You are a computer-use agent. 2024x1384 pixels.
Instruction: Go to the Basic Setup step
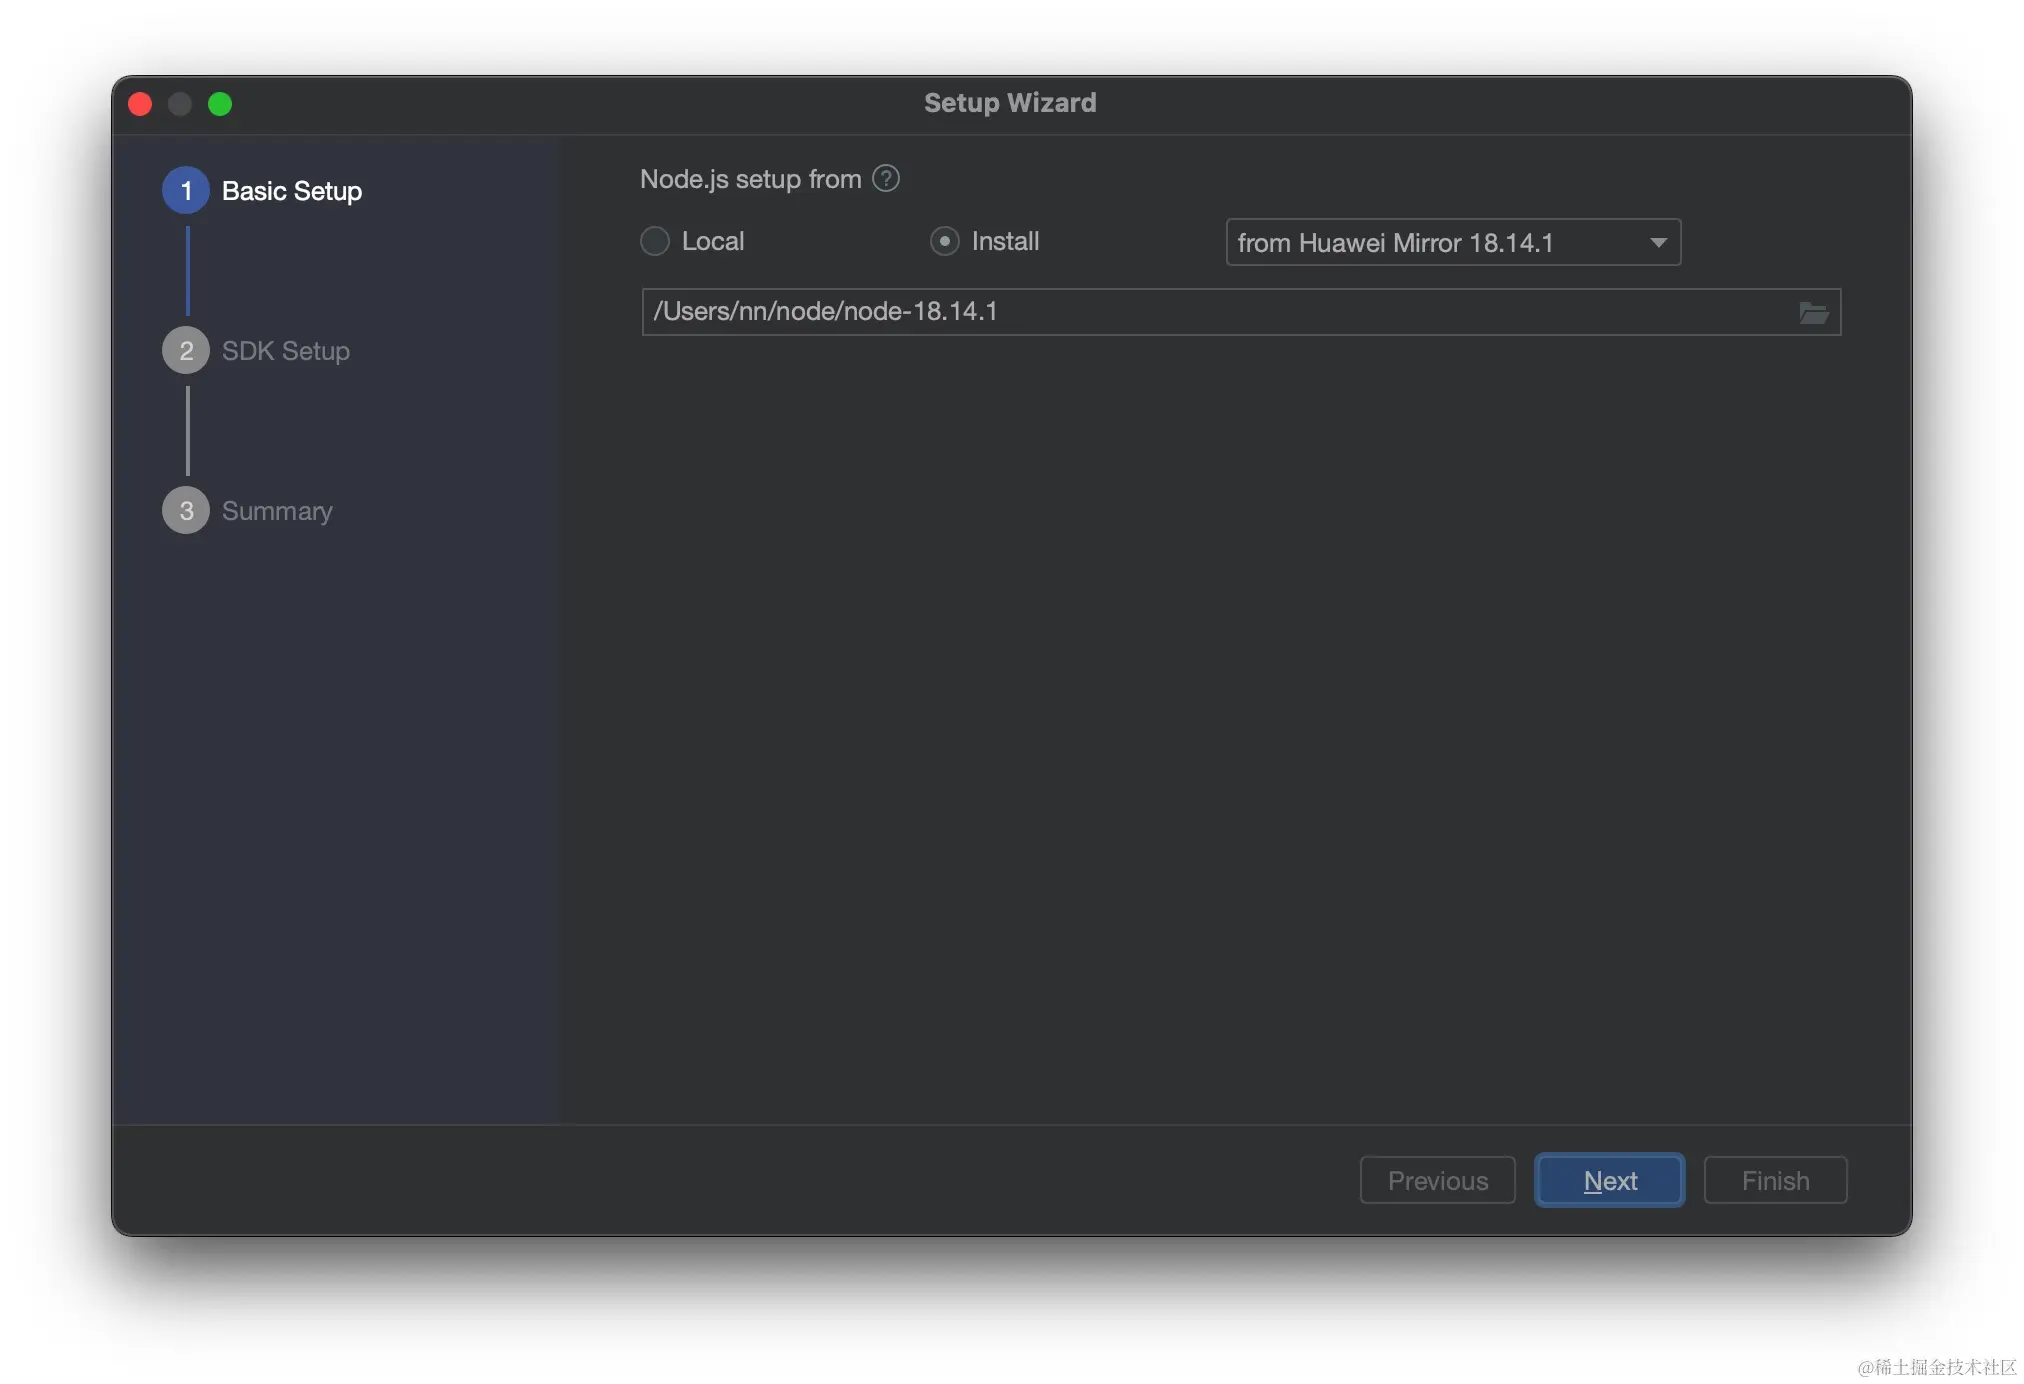click(x=291, y=191)
